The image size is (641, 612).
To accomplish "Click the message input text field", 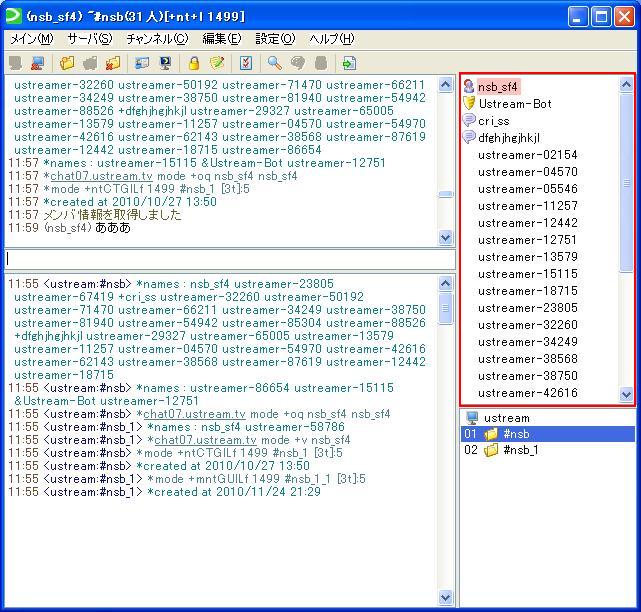I will pos(228,259).
